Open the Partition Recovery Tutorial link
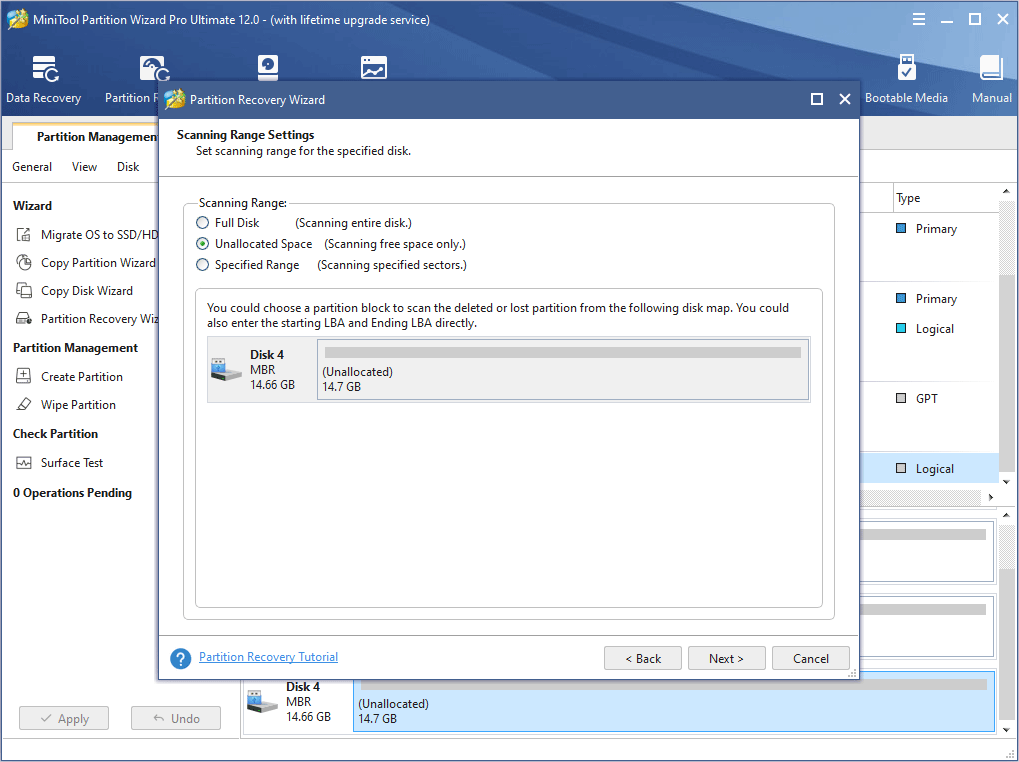 pyautogui.click(x=268, y=657)
